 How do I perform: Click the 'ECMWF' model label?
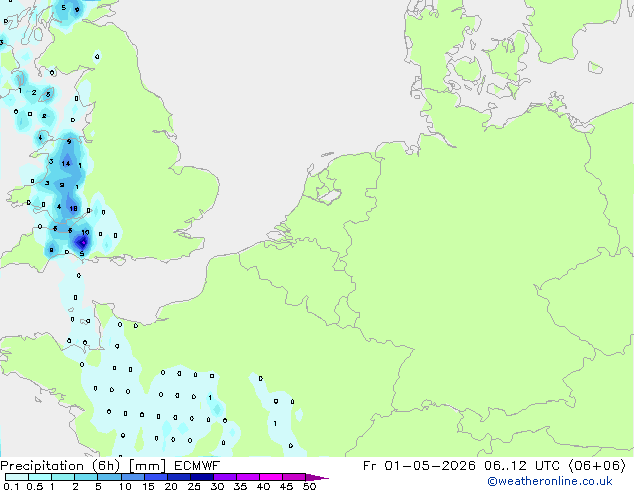tap(197, 466)
